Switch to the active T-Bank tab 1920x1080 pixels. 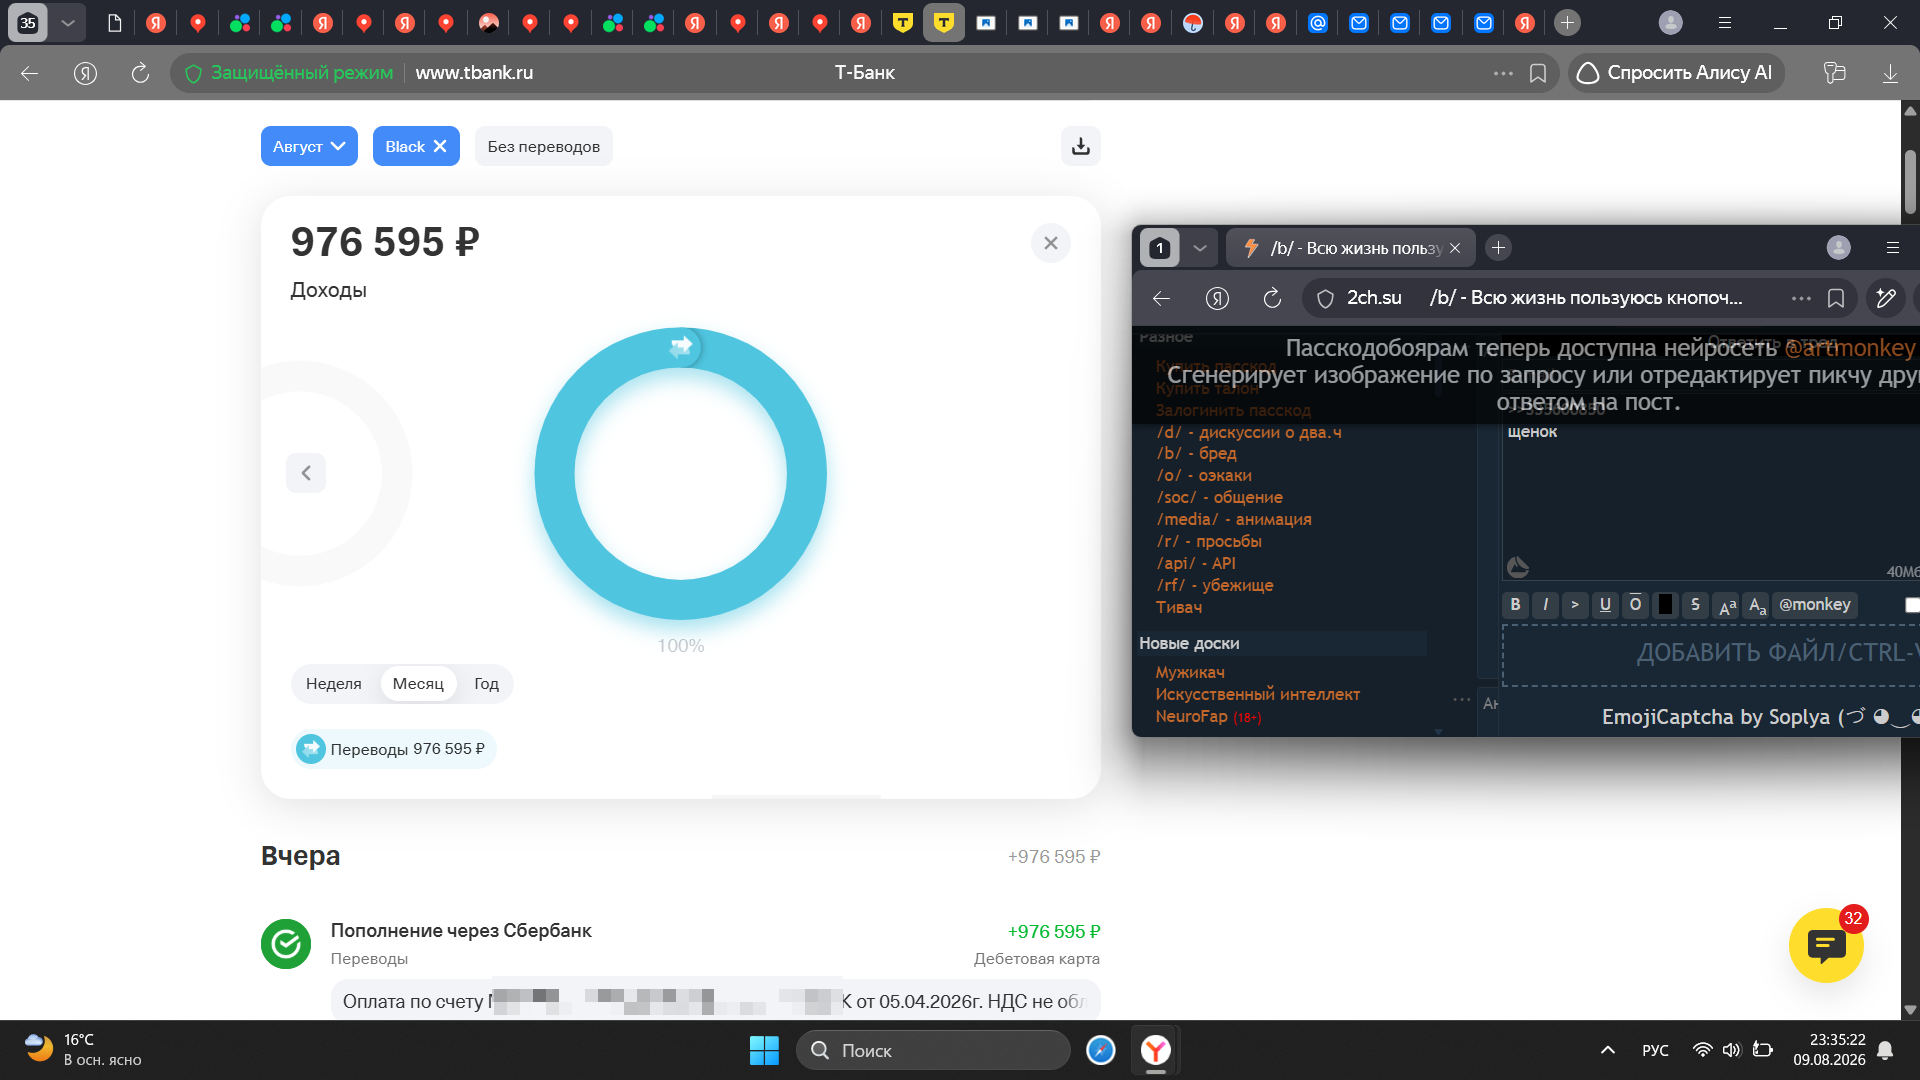tap(943, 22)
